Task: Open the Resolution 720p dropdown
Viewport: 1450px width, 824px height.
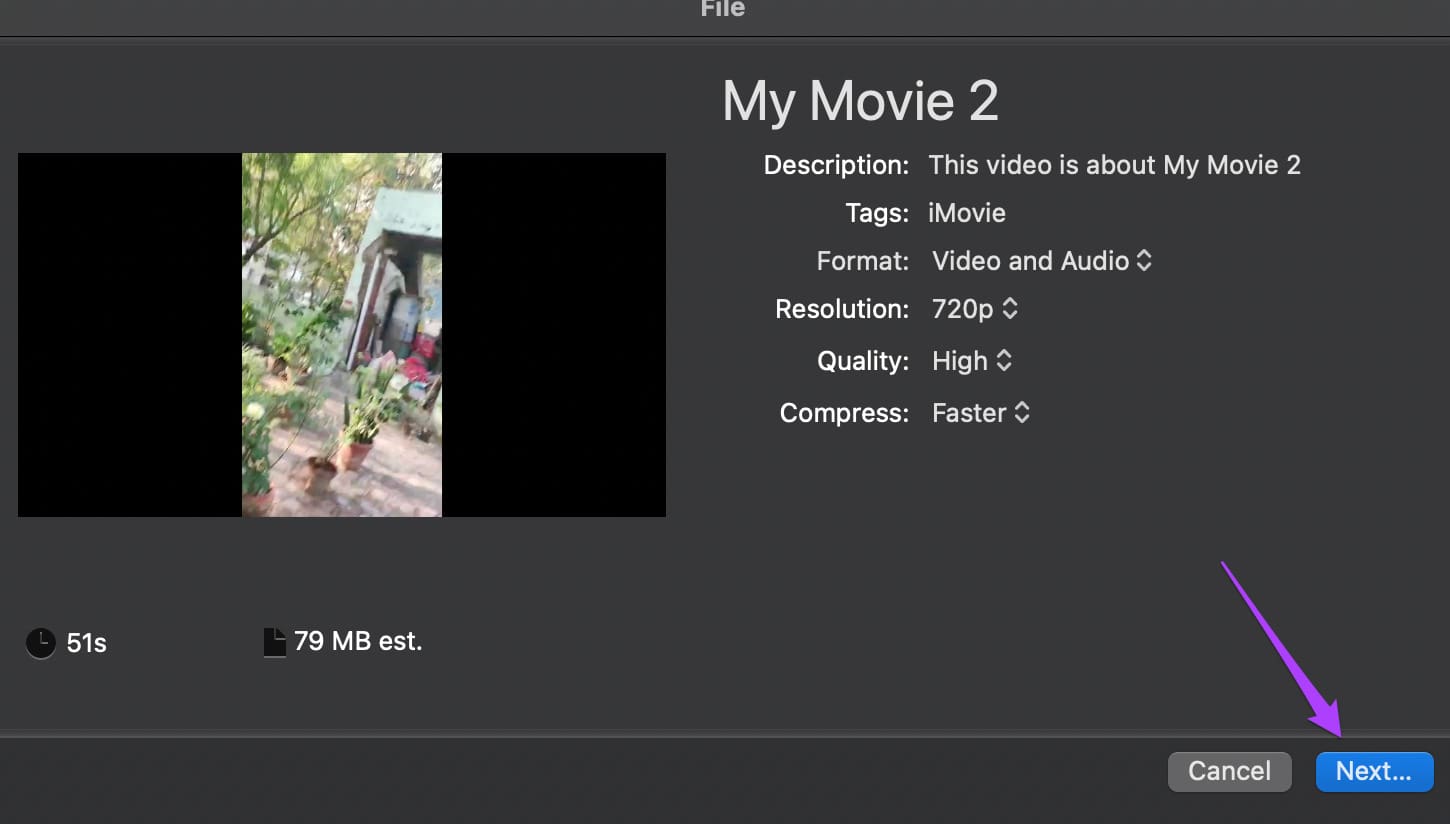Action: (x=975, y=309)
